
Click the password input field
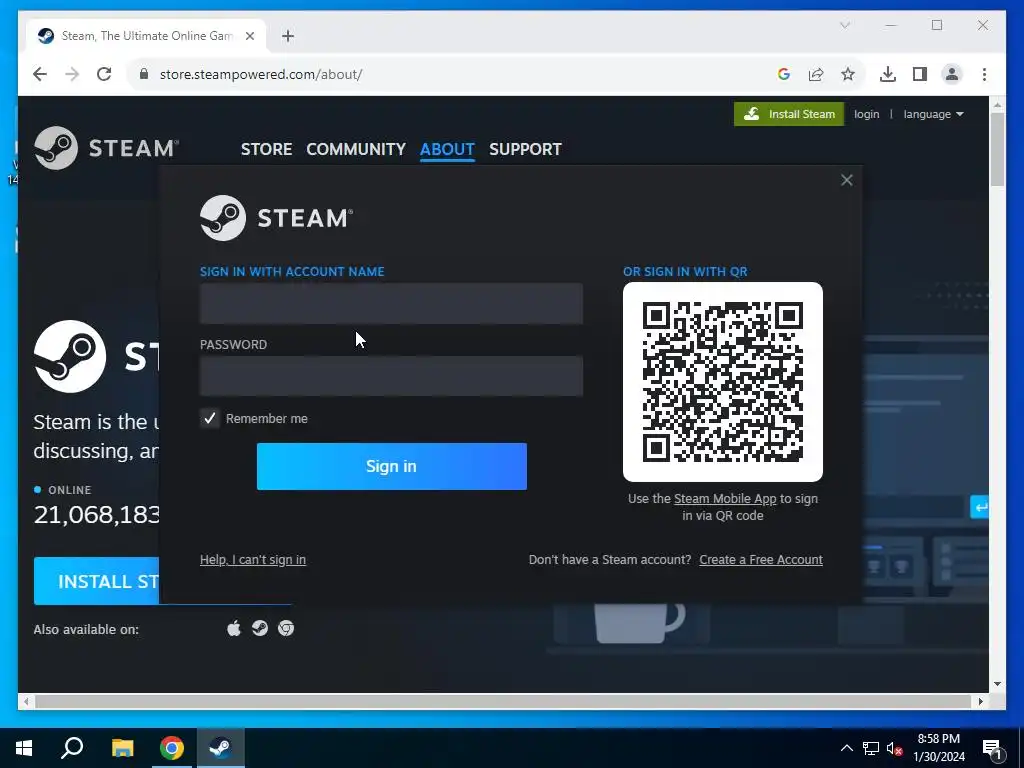(x=391, y=376)
